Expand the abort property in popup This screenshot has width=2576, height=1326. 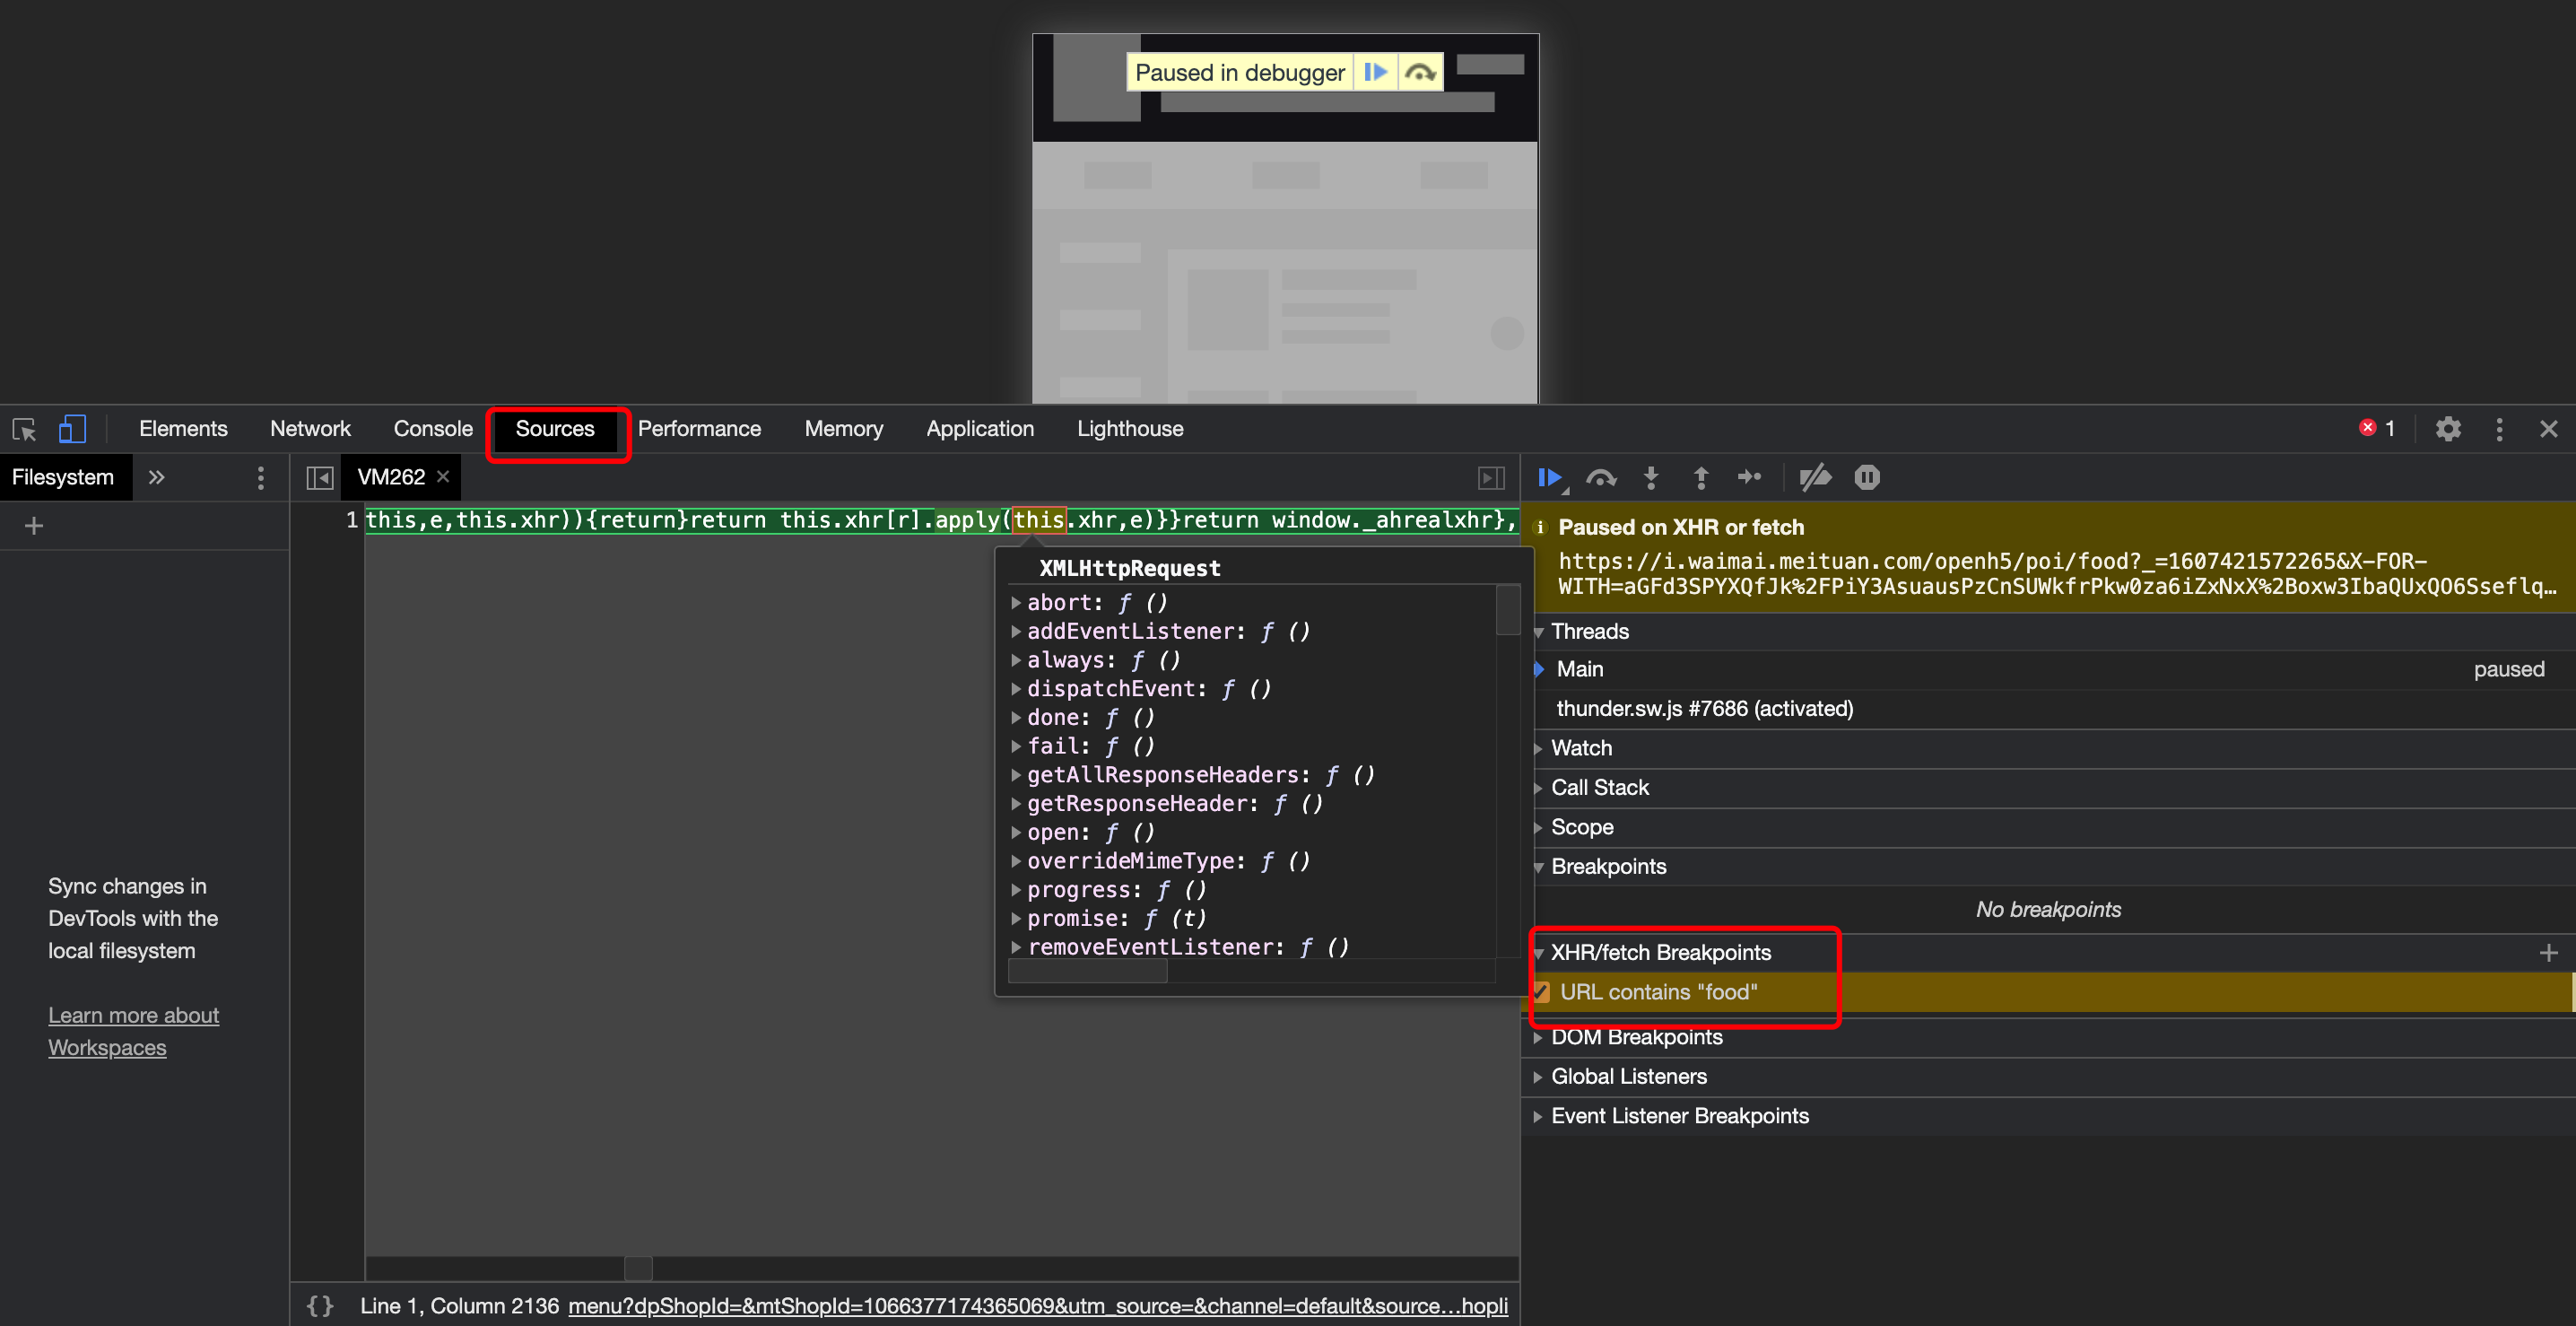pyautogui.click(x=1016, y=603)
